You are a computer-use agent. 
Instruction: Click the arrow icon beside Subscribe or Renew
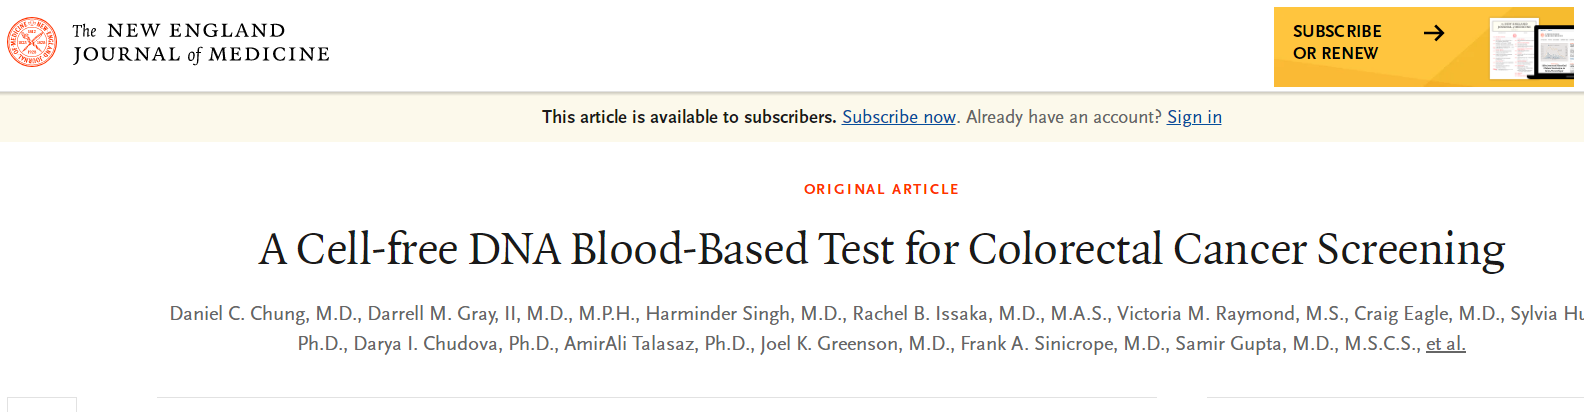[x=1434, y=33]
